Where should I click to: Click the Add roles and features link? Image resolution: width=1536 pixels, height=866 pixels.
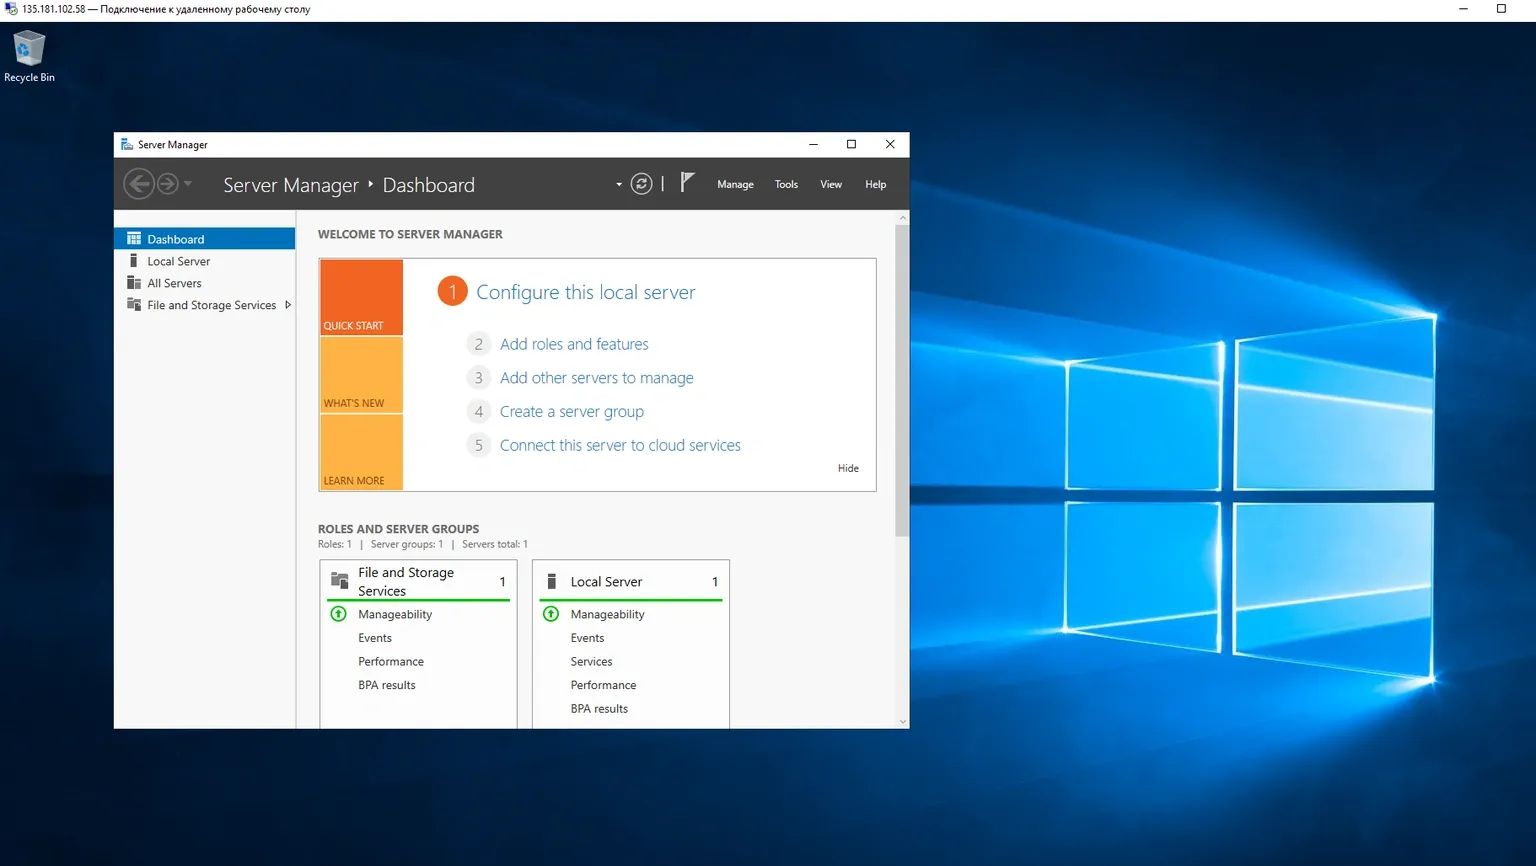[x=574, y=344]
